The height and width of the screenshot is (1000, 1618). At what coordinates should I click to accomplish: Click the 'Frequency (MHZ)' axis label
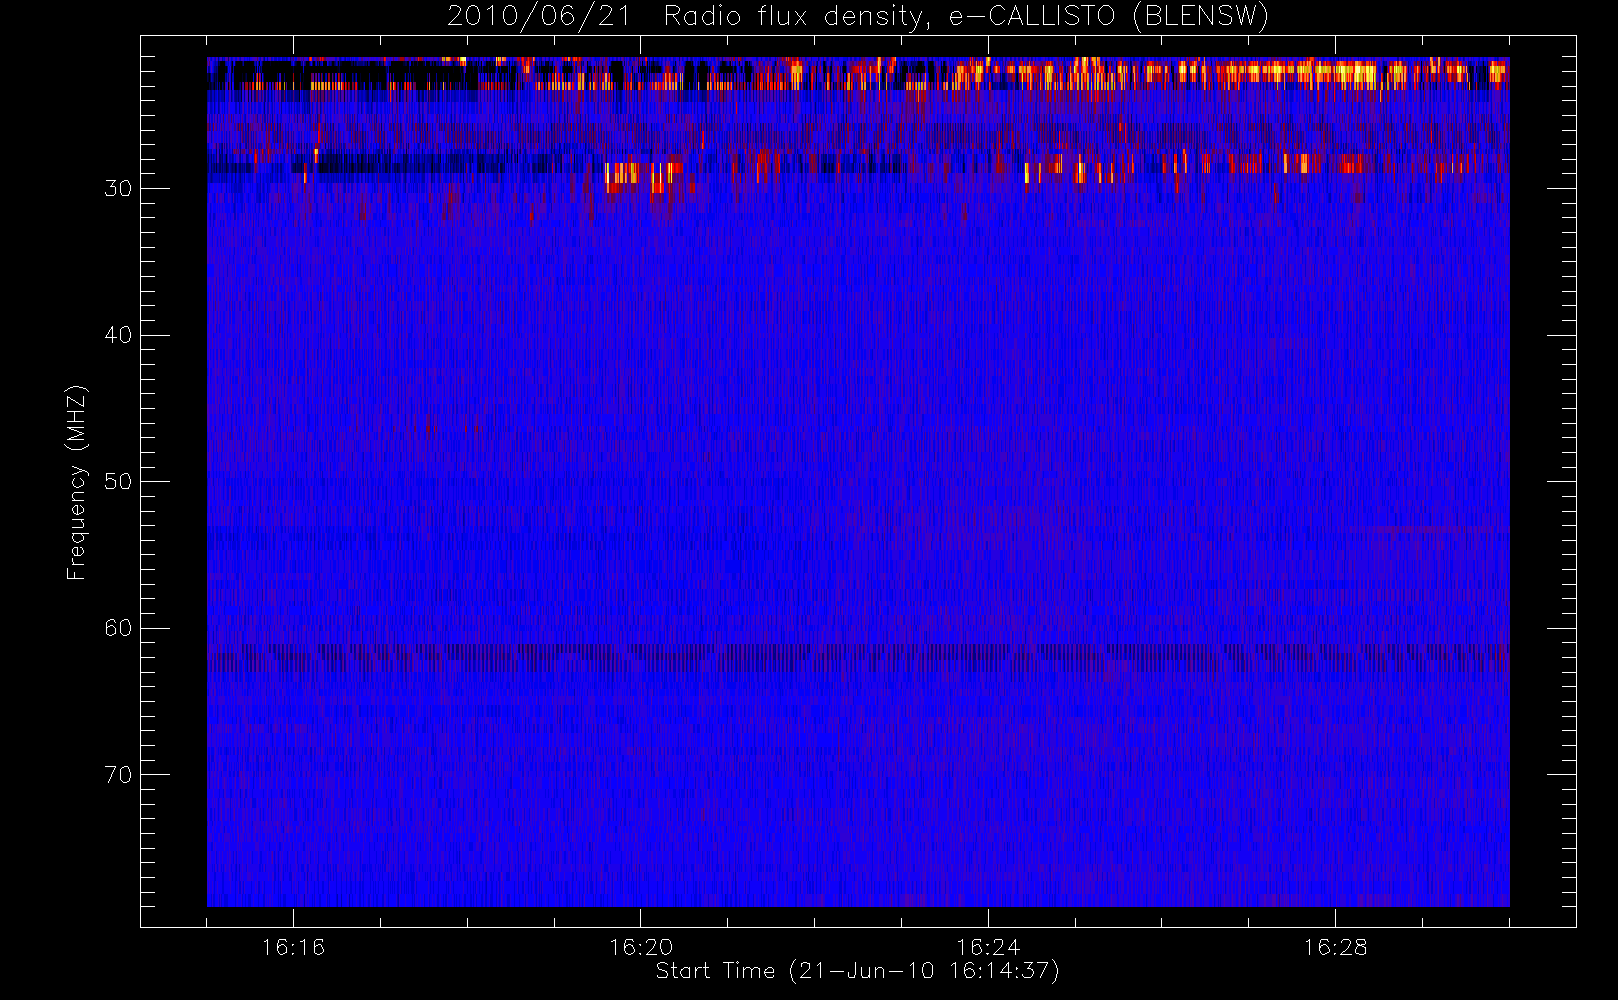click(76, 482)
